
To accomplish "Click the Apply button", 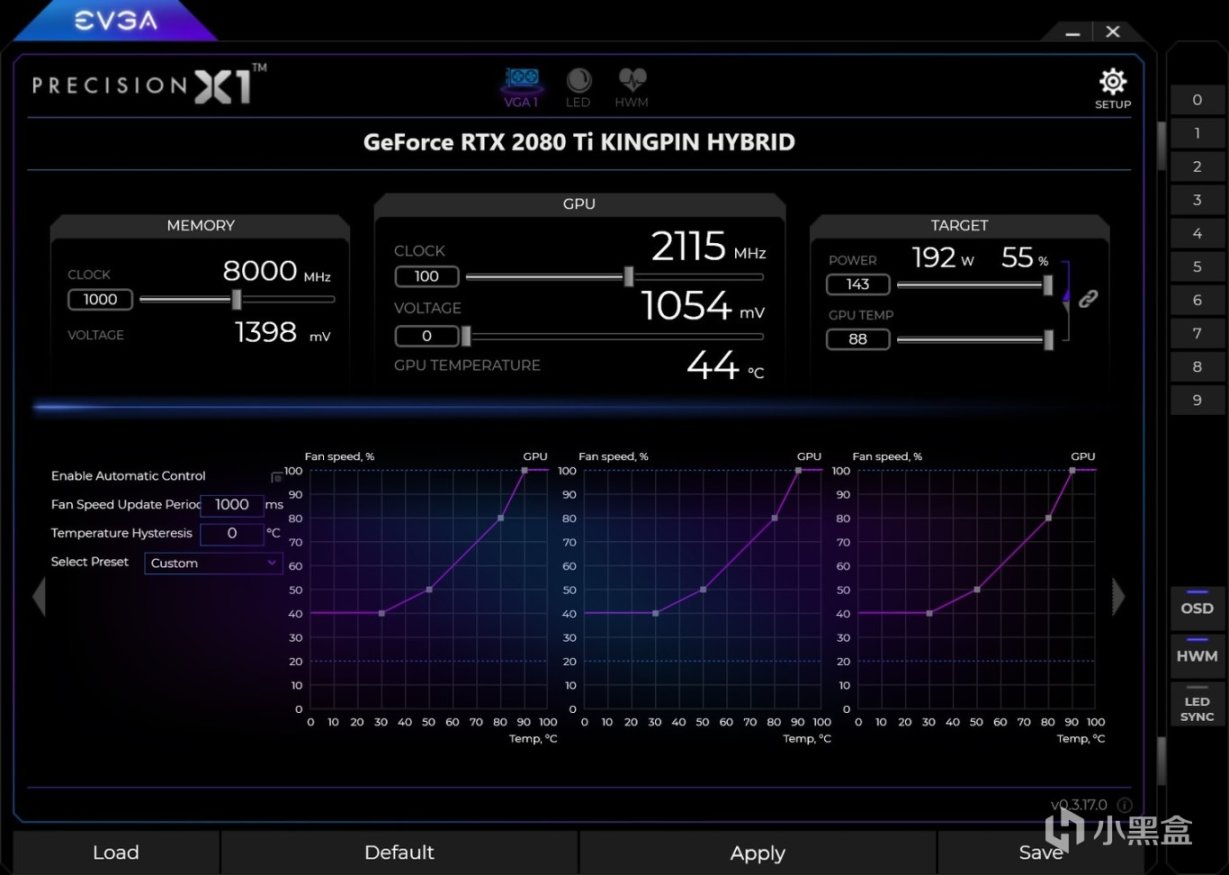I will tap(757, 852).
